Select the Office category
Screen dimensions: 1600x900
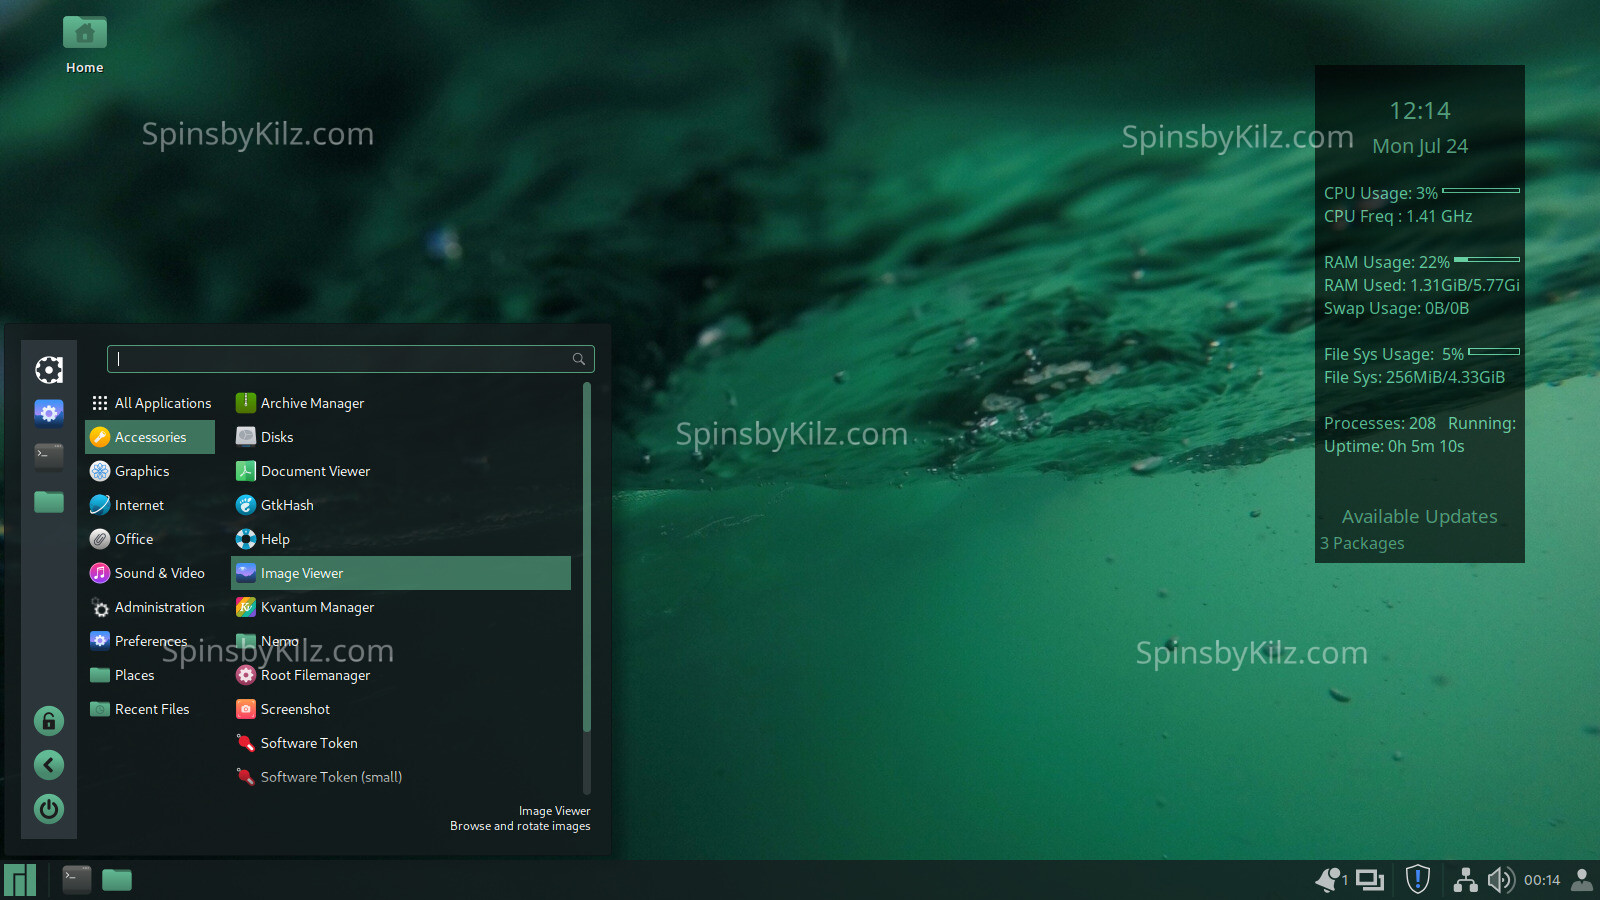click(150, 539)
